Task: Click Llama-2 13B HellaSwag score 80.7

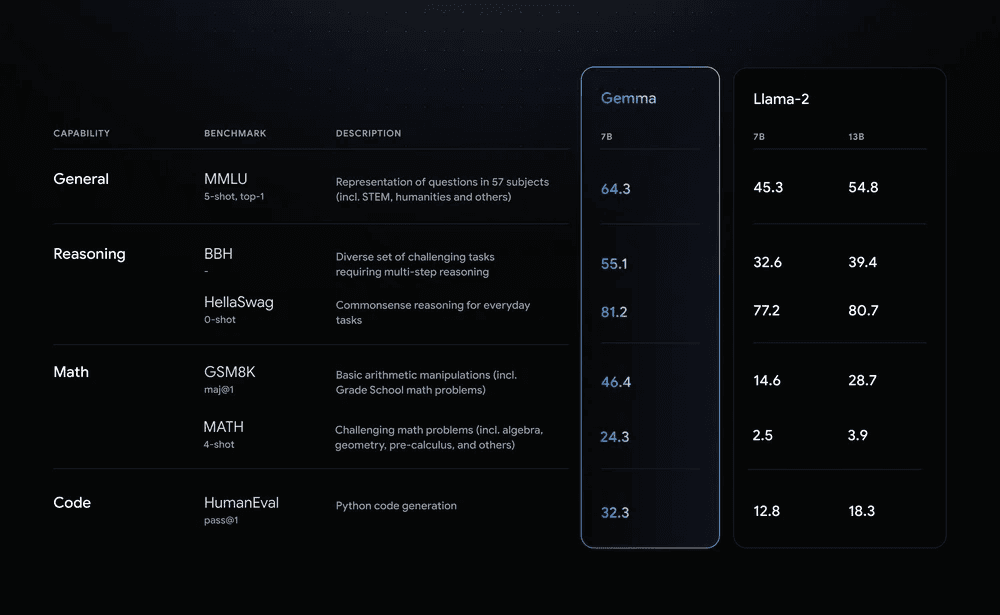Action: point(863,311)
